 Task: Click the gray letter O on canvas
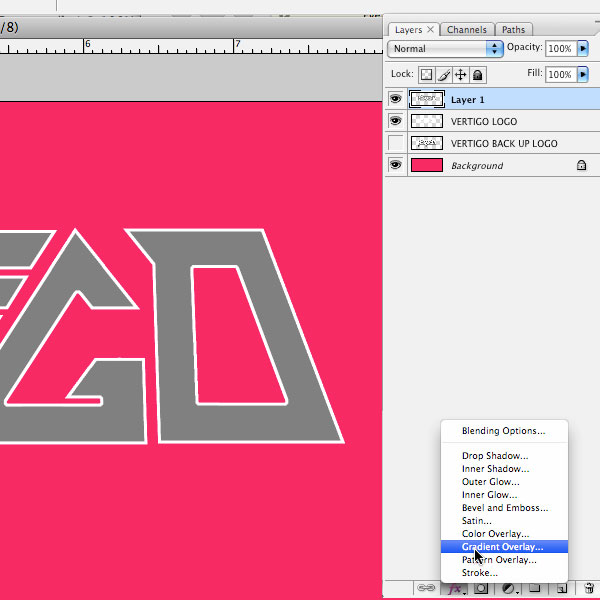point(172,344)
